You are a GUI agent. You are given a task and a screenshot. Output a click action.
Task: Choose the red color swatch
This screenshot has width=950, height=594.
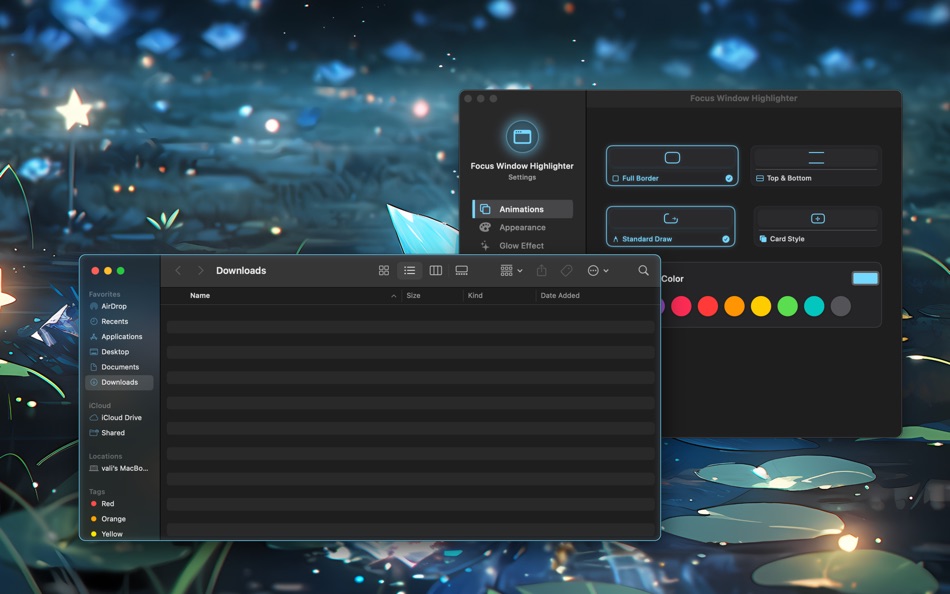click(708, 306)
